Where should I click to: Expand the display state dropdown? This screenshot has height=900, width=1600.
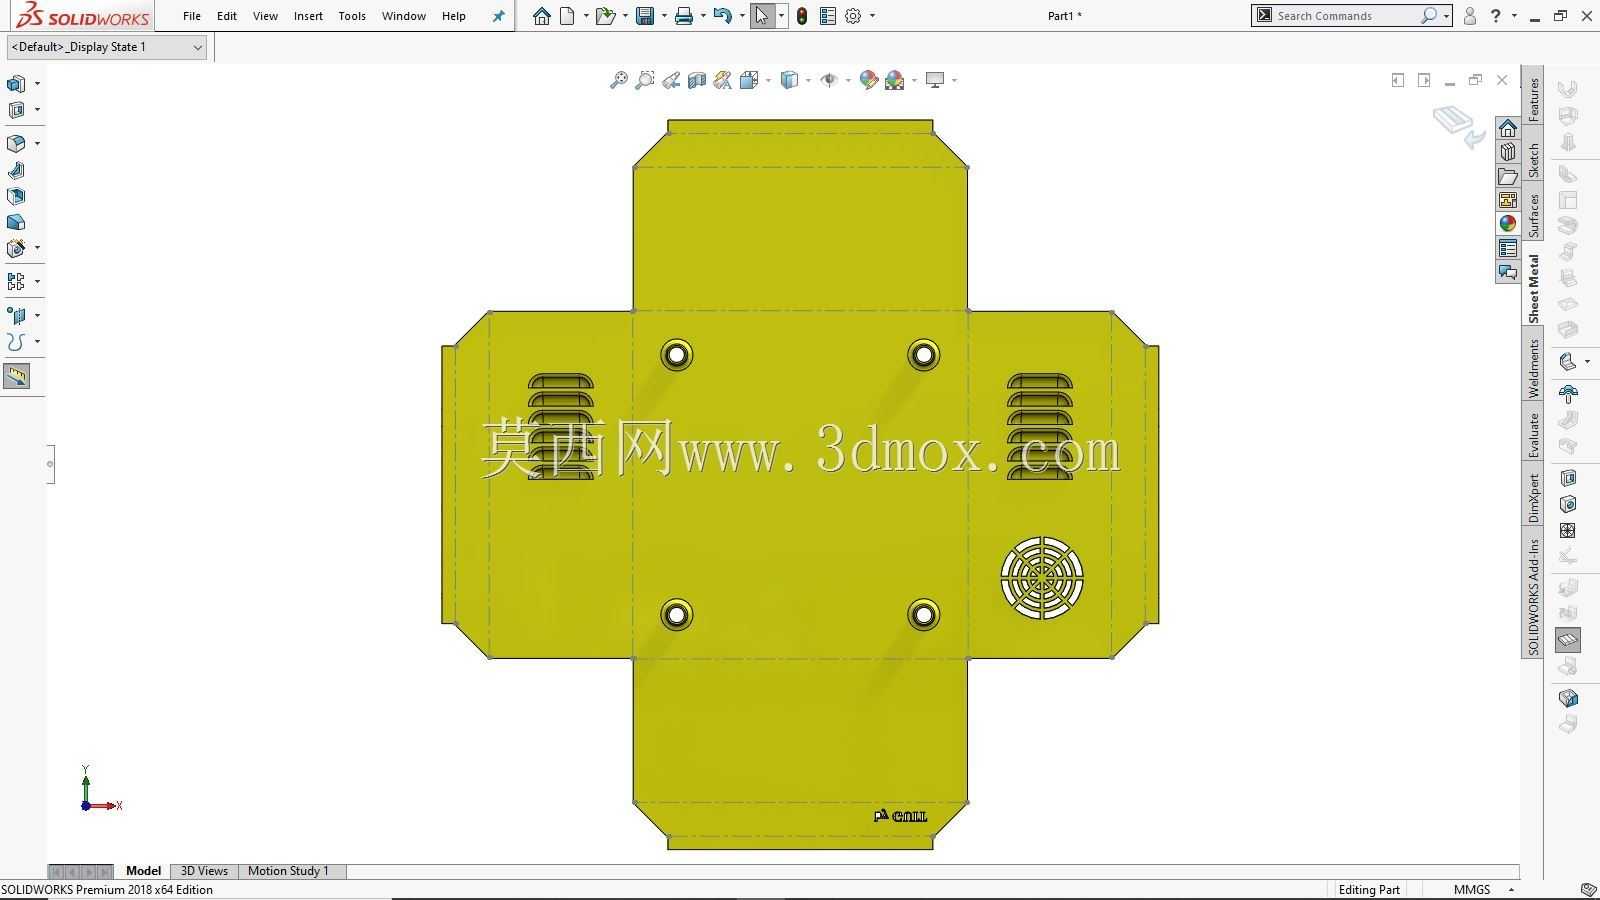[x=197, y=47]
